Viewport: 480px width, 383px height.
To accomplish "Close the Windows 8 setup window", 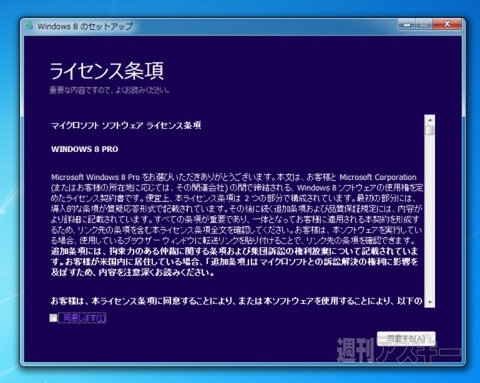I will [x=447, y=24].
